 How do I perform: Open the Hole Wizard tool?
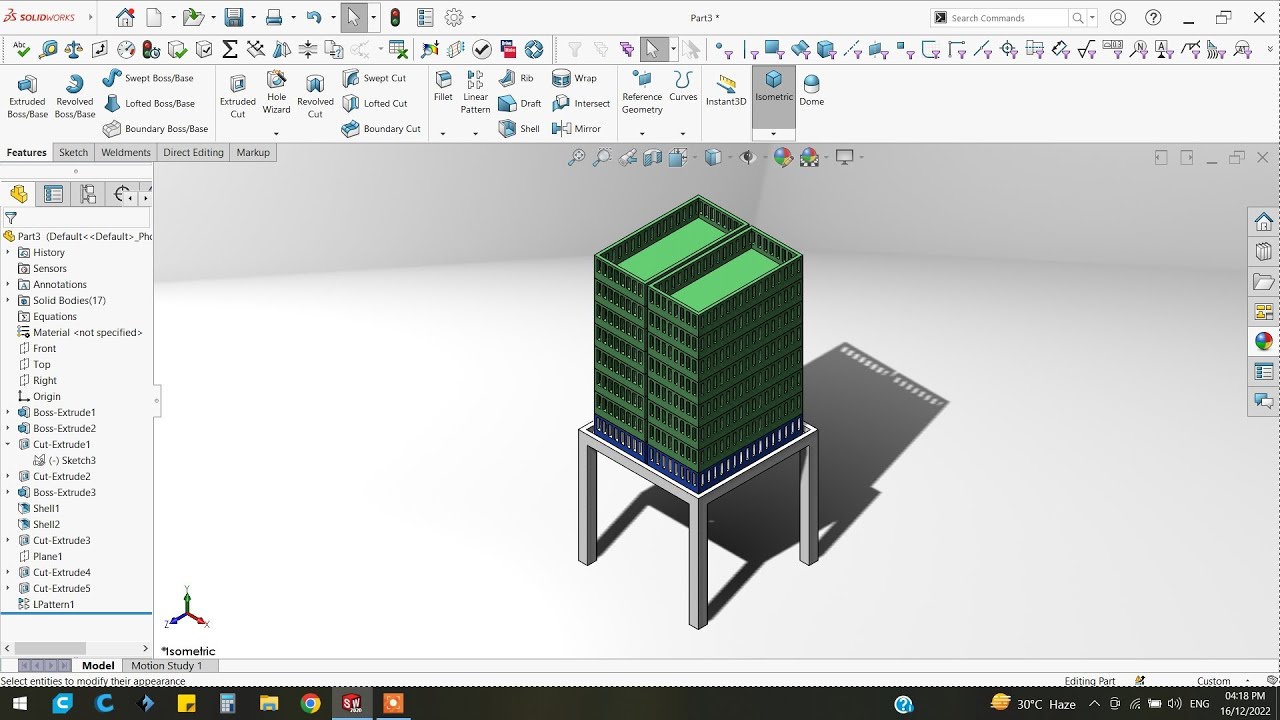276,93
